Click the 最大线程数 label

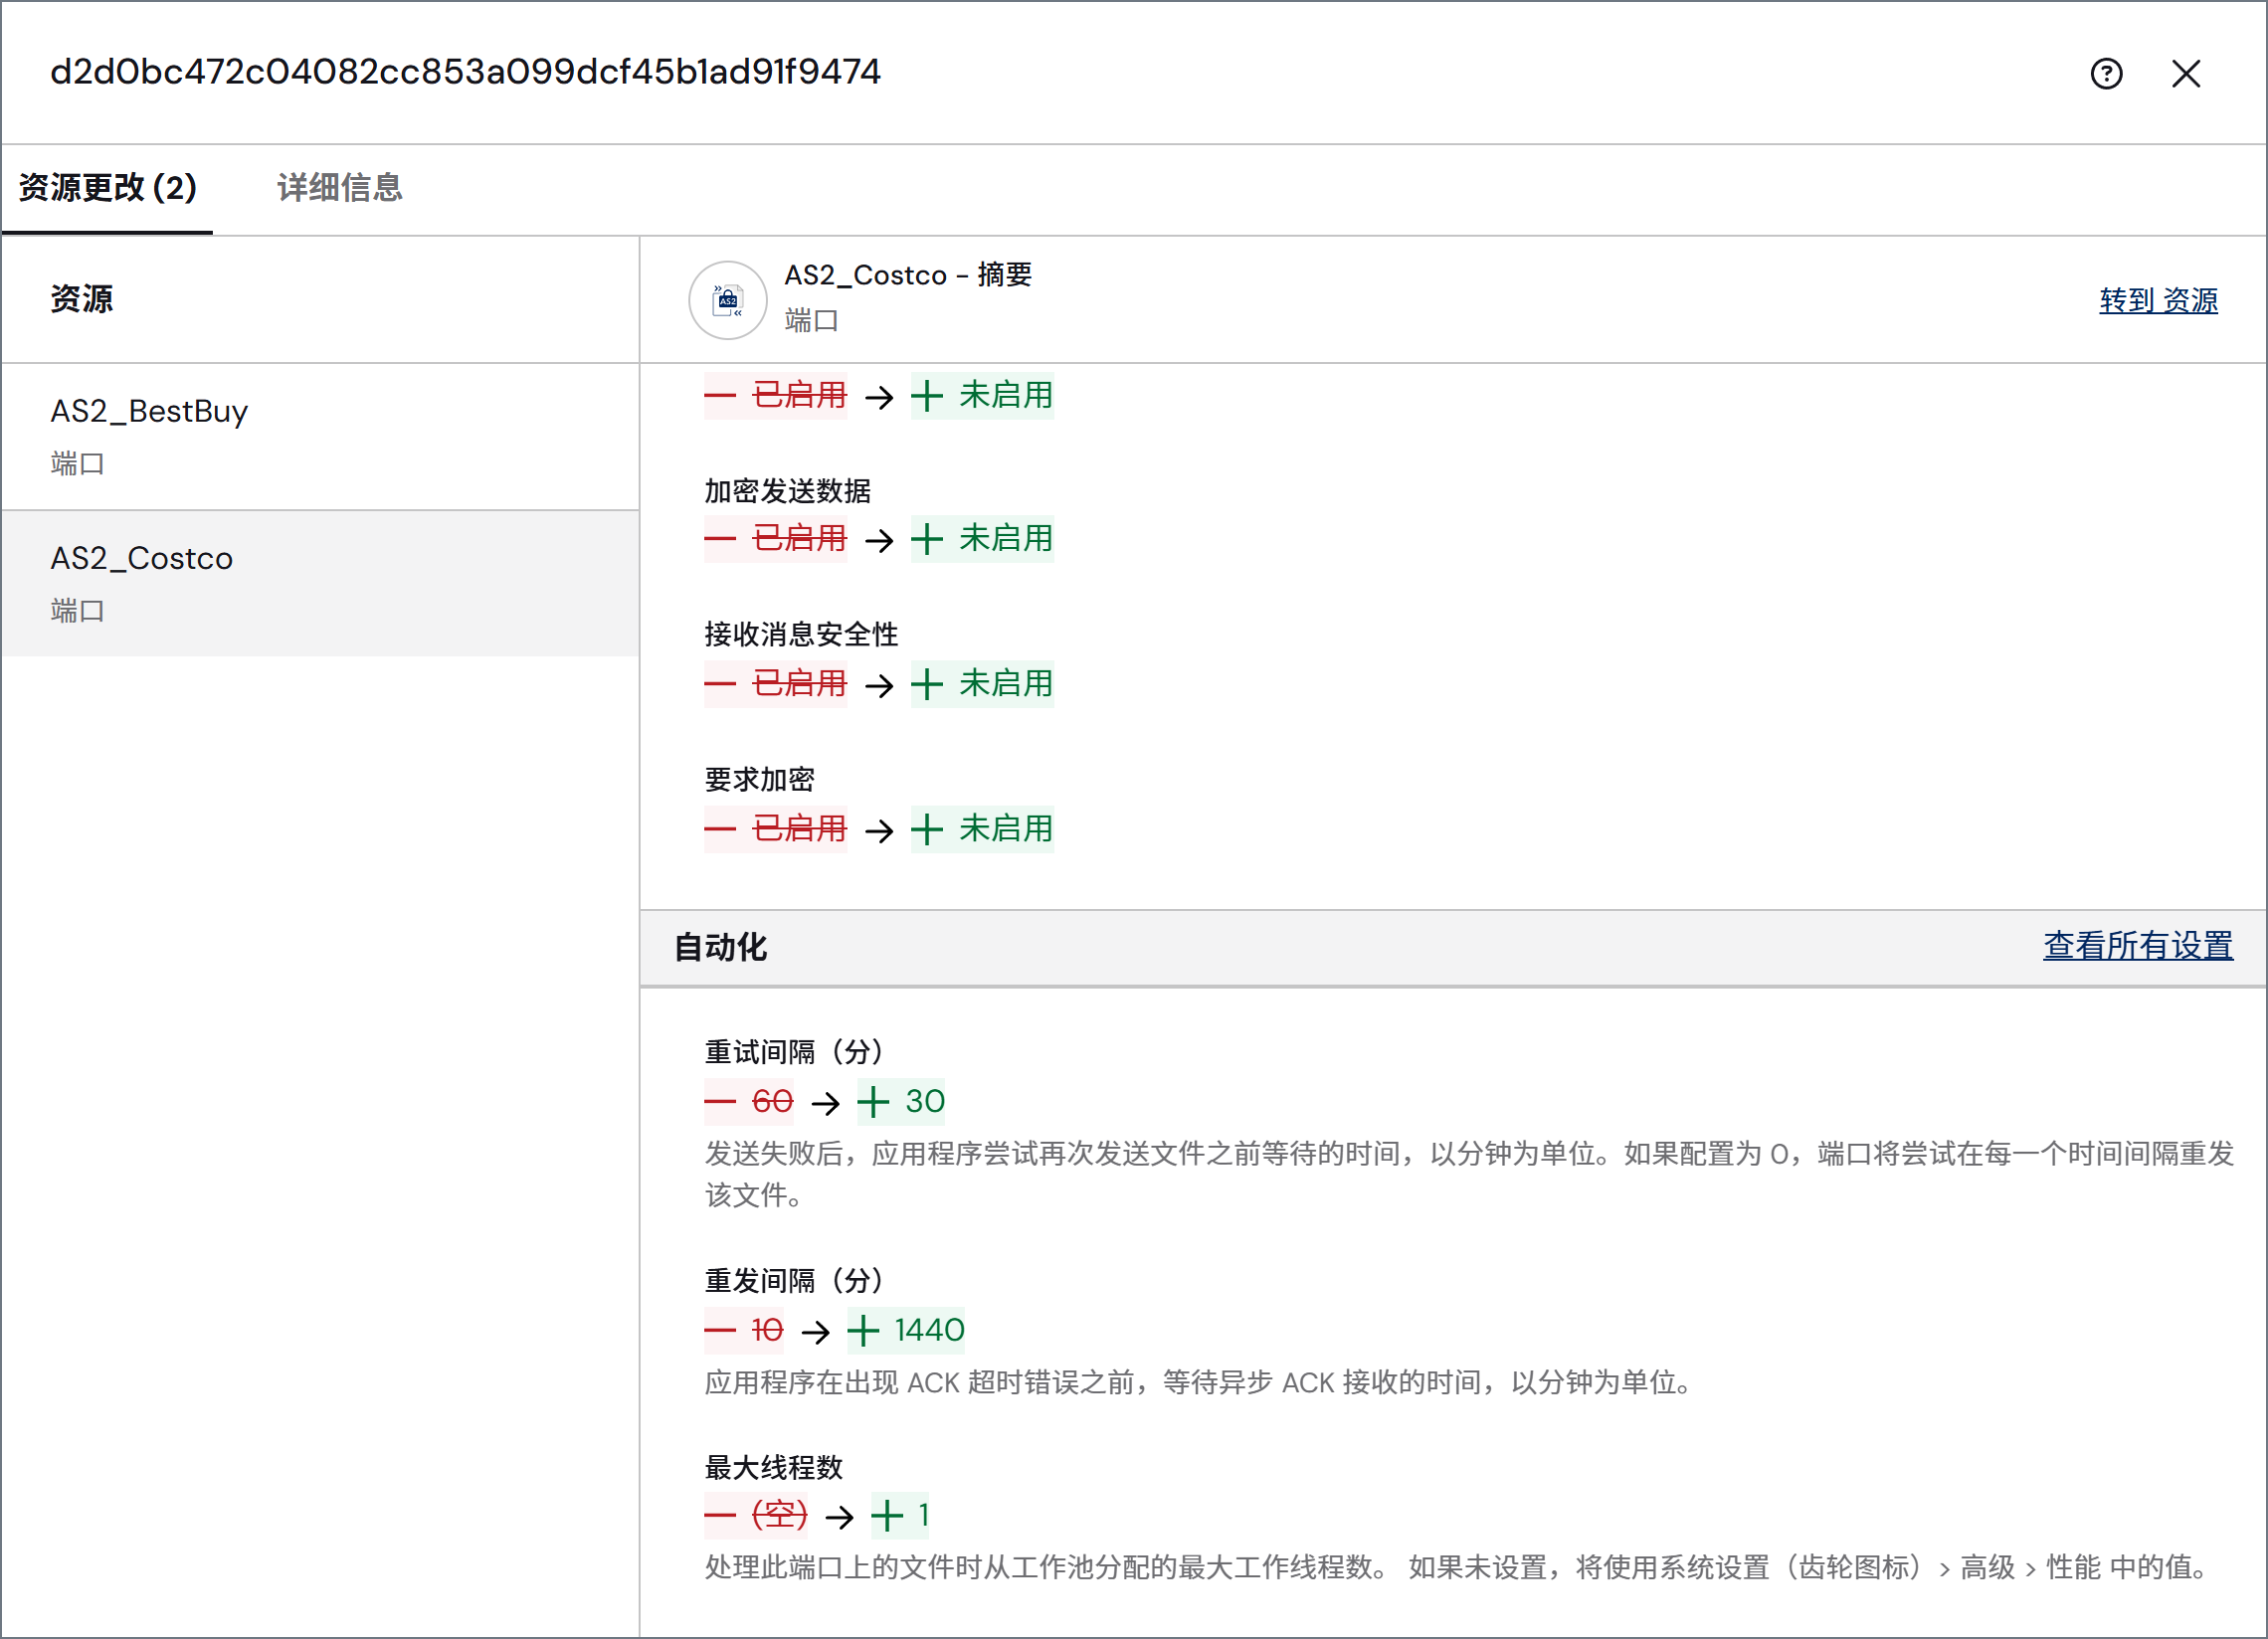pos(773,1468)
